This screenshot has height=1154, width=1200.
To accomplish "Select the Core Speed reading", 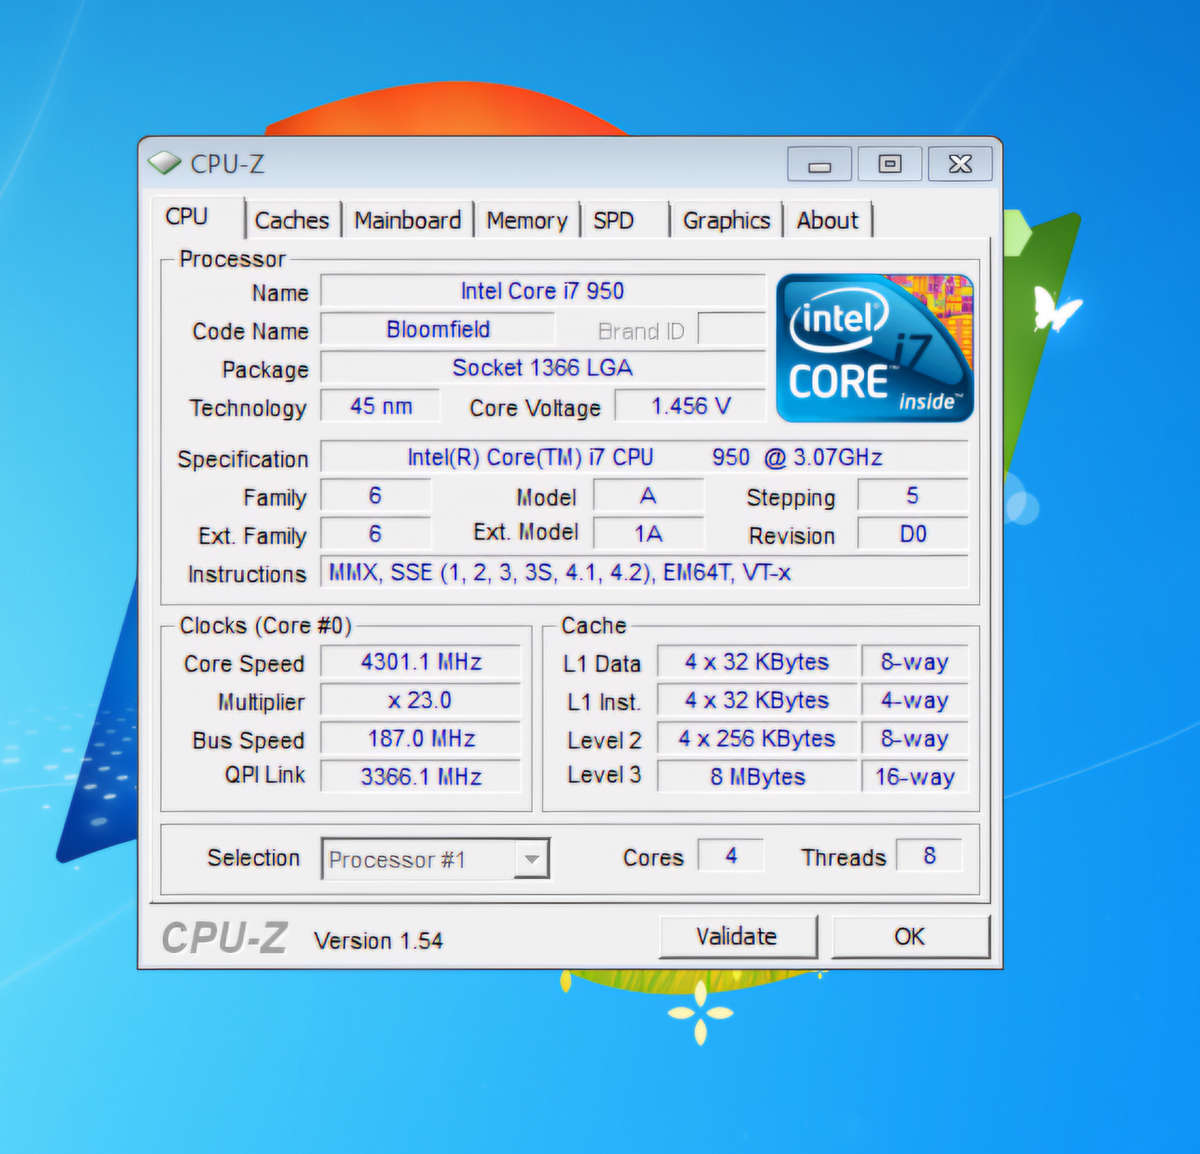I will click(421, 661).
